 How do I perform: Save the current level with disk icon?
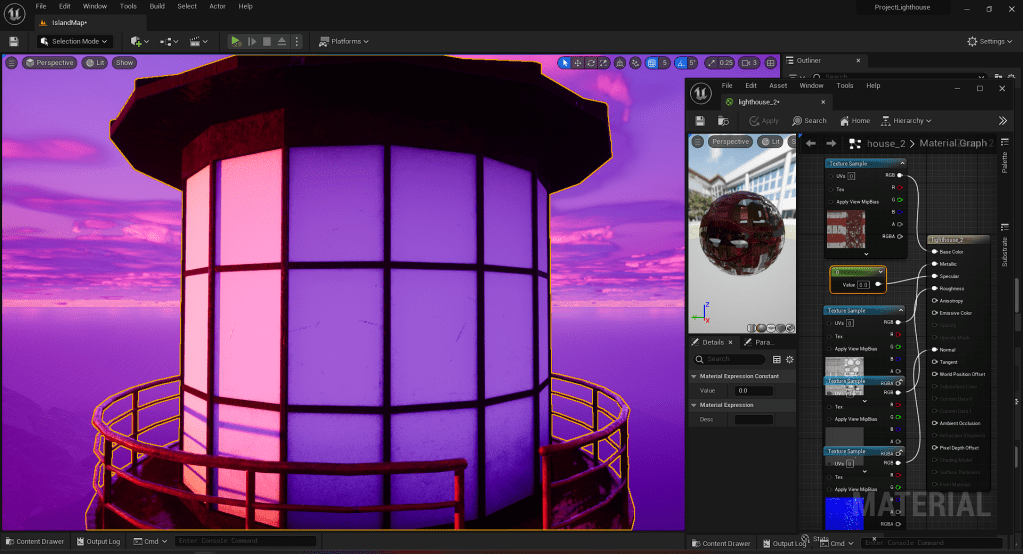coord(14,41)
